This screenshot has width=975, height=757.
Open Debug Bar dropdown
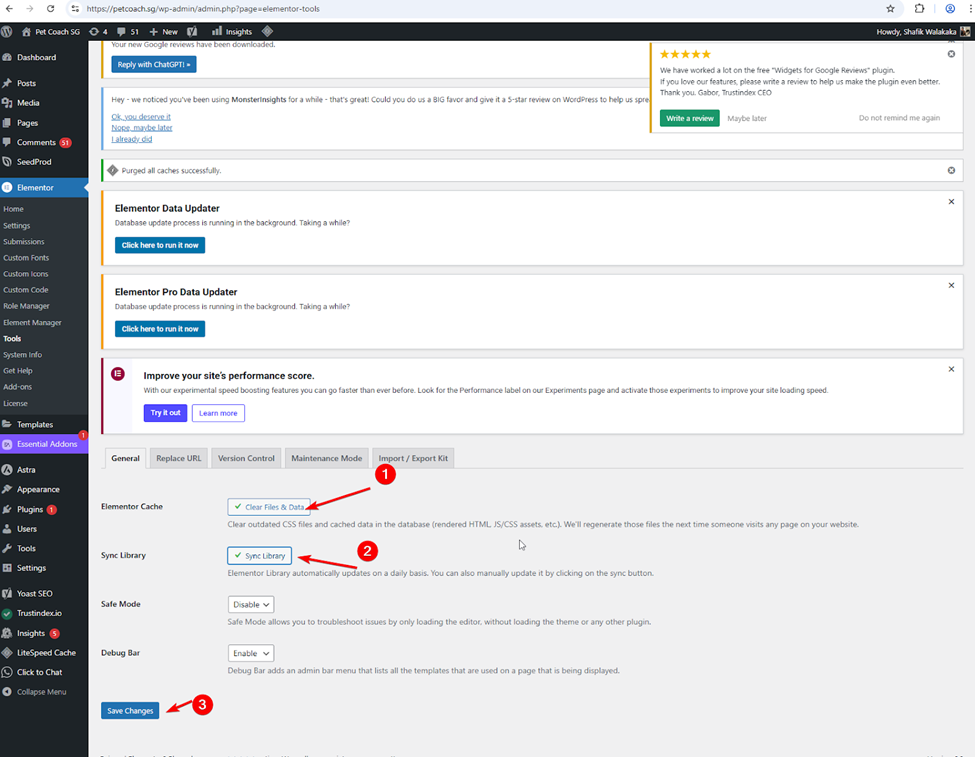[251, 653]
